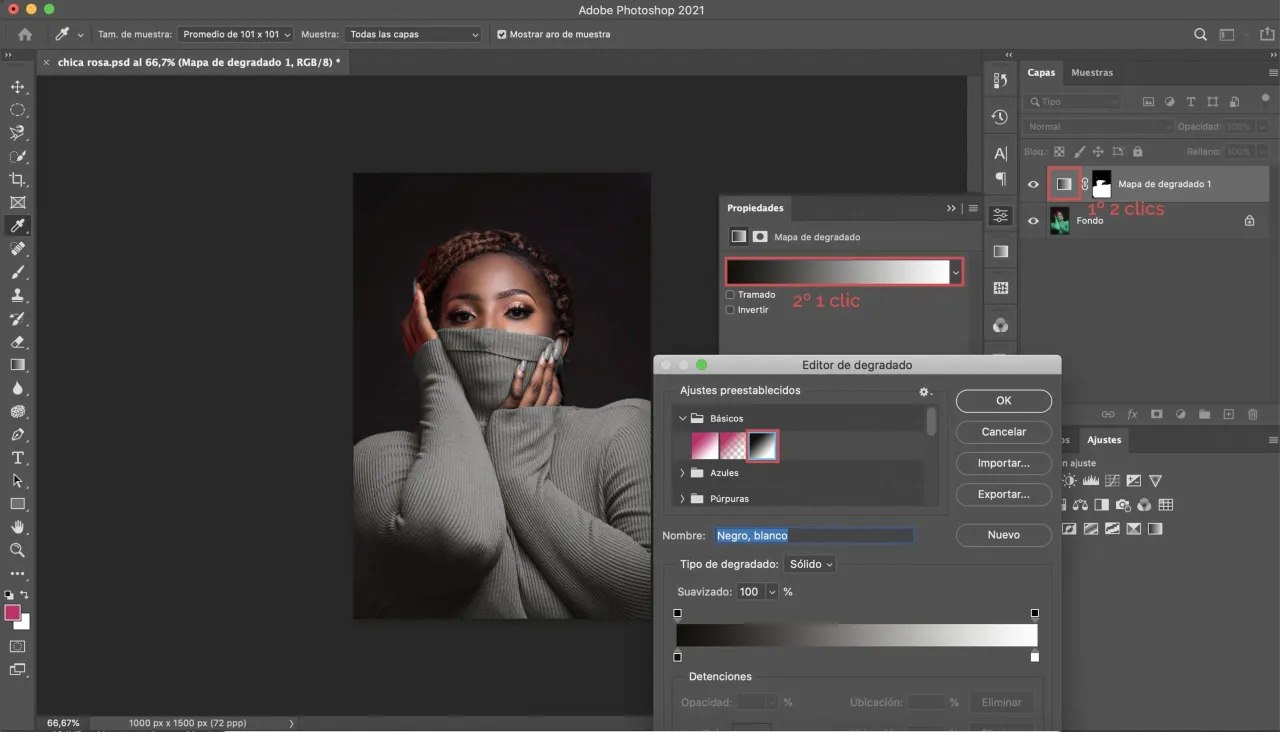The width and height of the screenshot is (1280, 732).
Task: Select the Crop tool
Action: [x=17, y=180]
